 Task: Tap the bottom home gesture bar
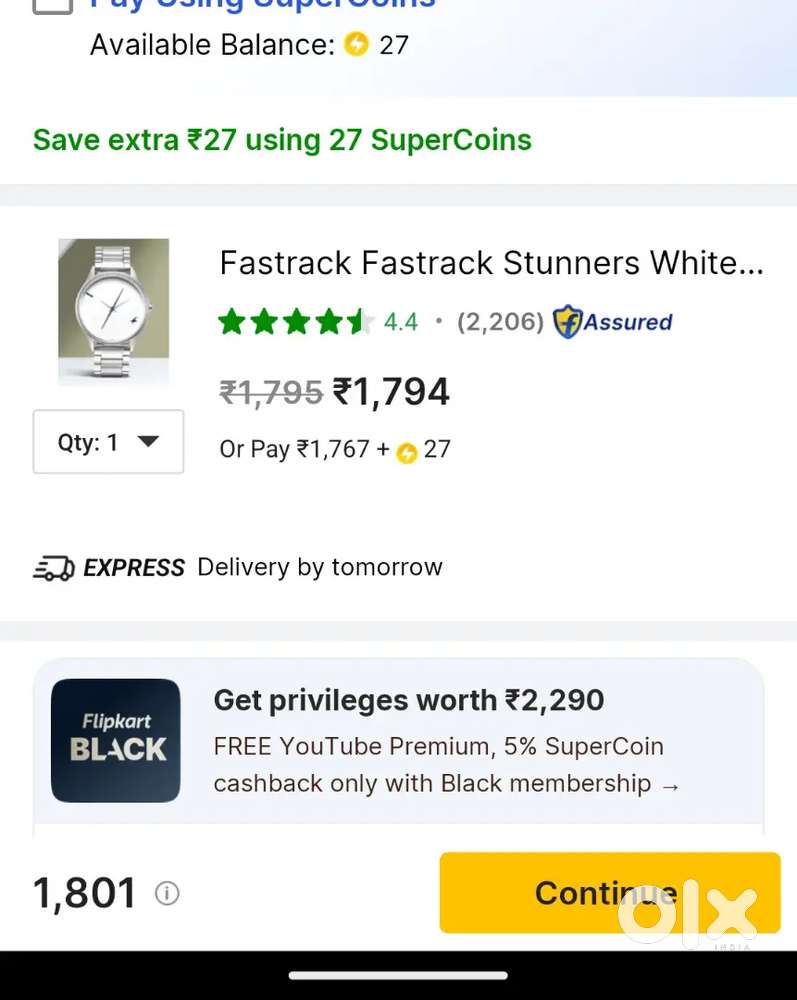398,975
